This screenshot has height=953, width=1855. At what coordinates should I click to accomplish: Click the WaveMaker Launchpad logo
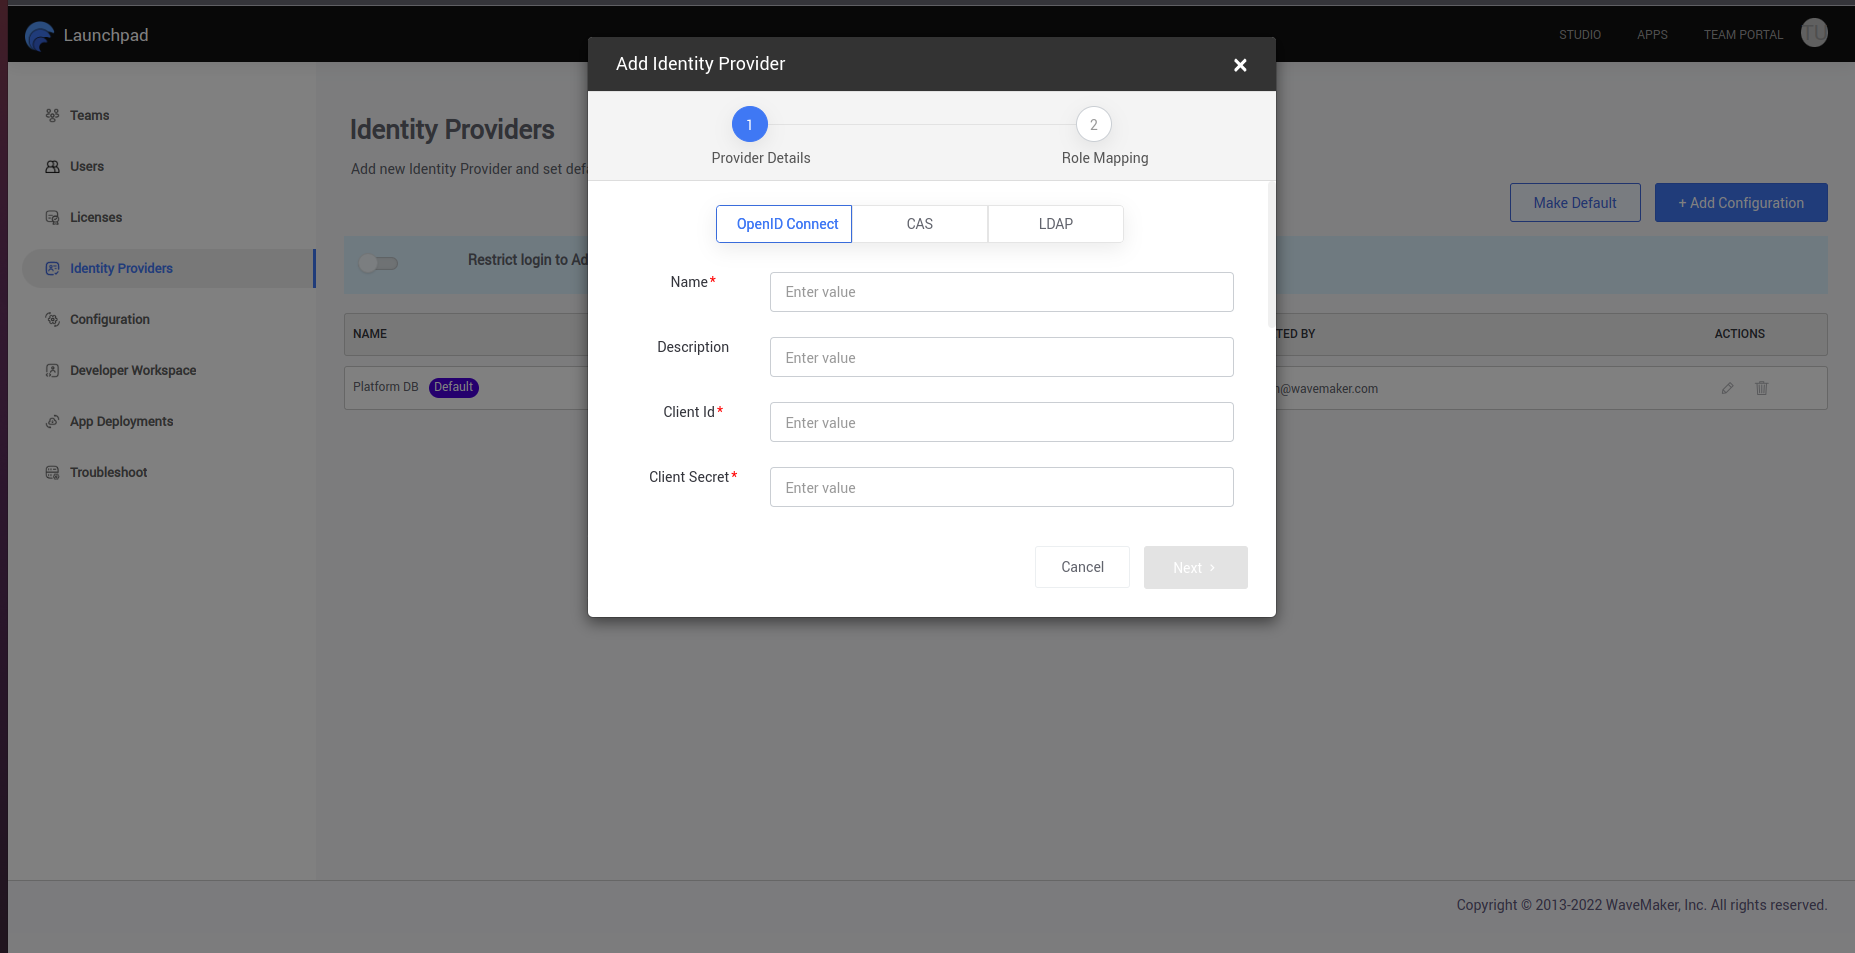[40, 35]
